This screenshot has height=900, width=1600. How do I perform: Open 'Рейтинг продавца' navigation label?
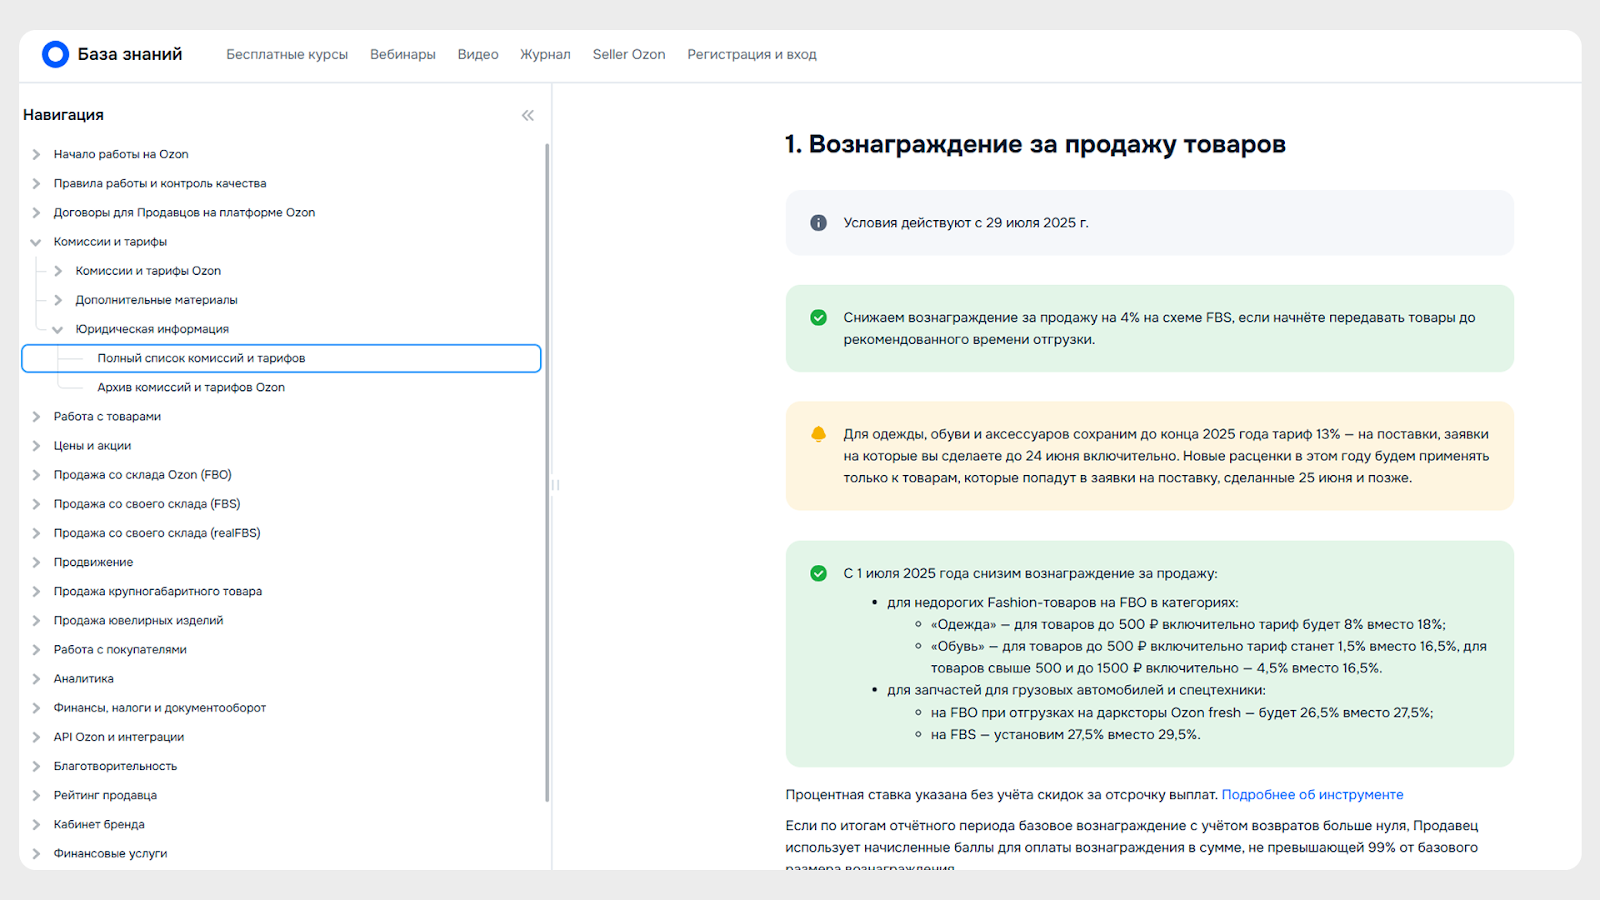pyautogui.click(x=105, y=795)
